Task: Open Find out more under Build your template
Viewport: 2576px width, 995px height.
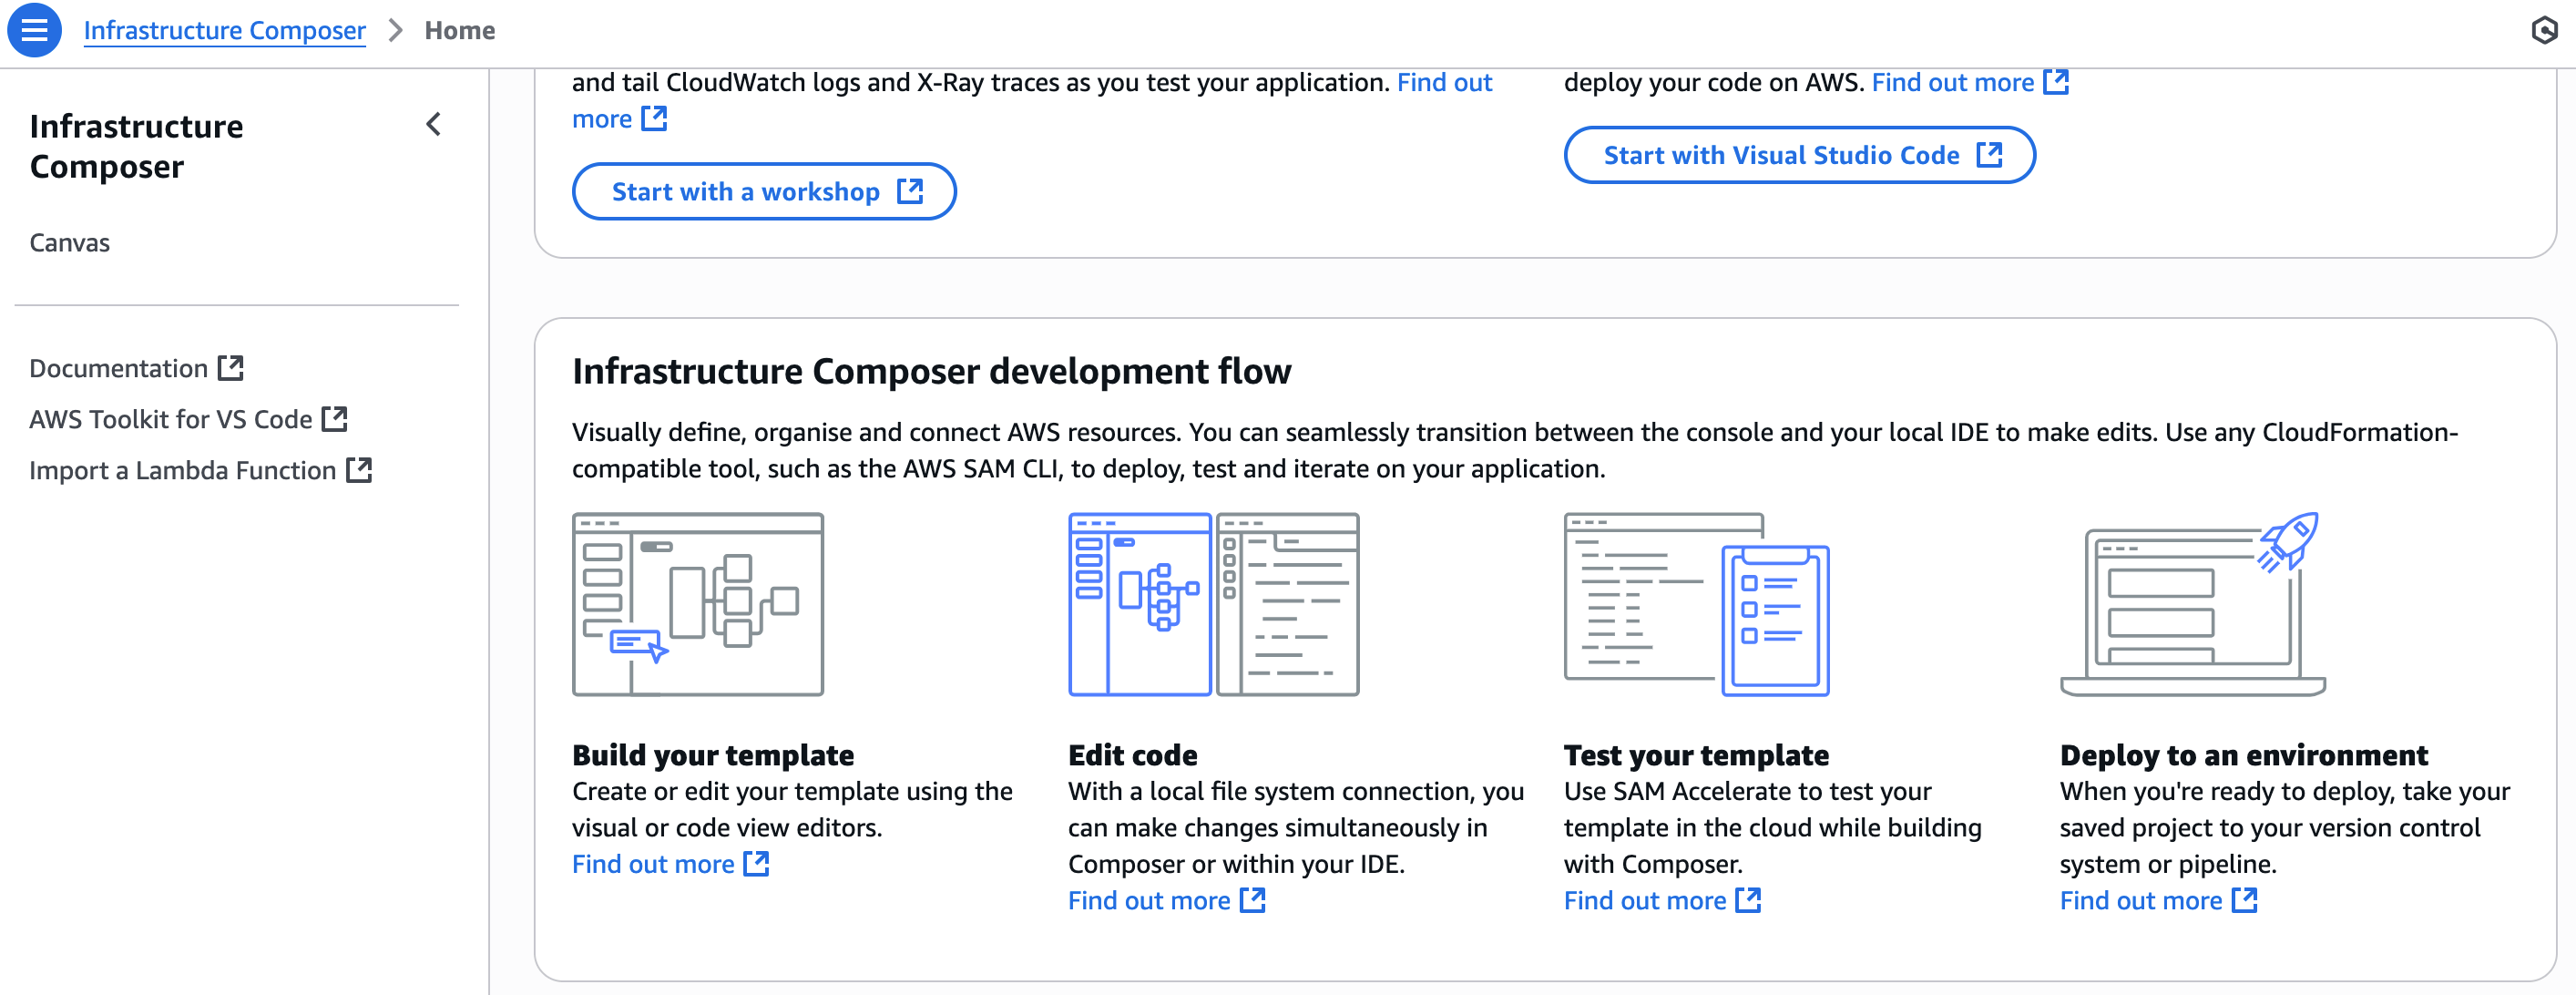Action: [x=653, y=864]
